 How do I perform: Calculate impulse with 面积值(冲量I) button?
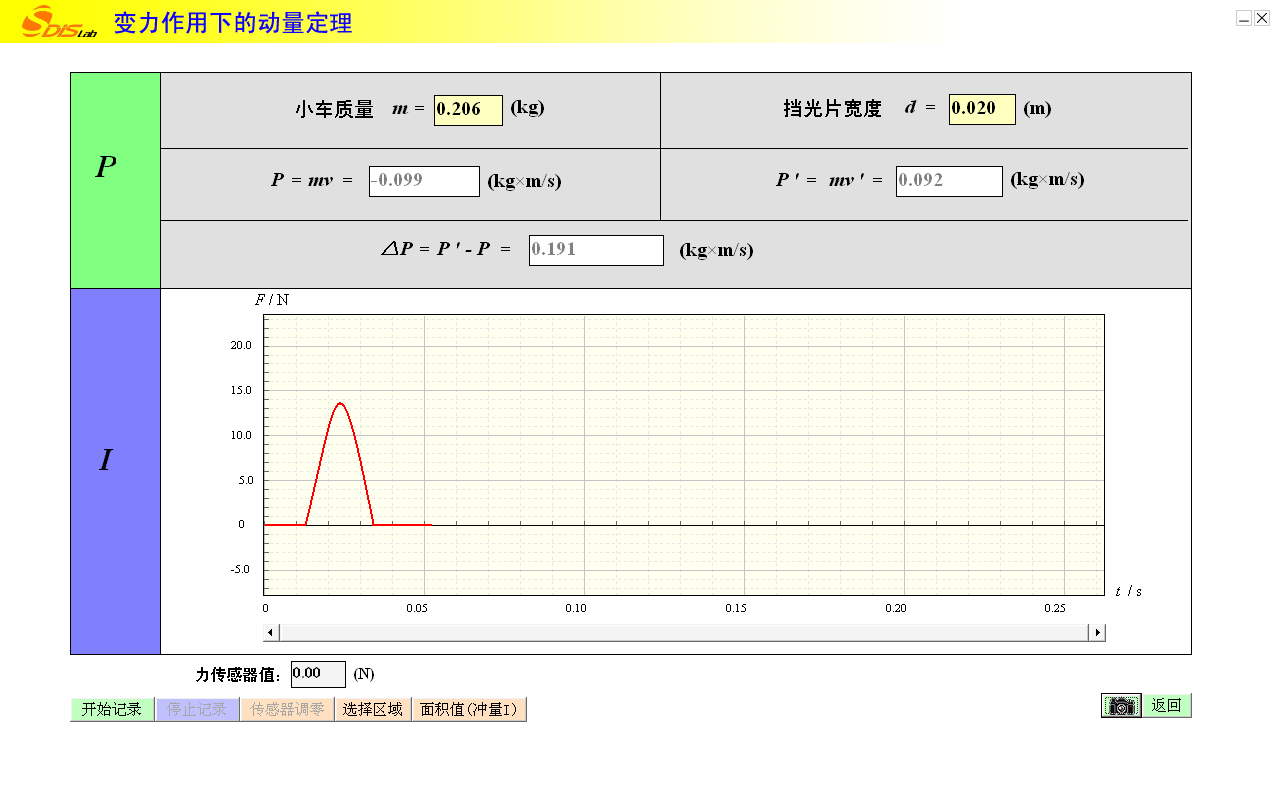point(469,709)
